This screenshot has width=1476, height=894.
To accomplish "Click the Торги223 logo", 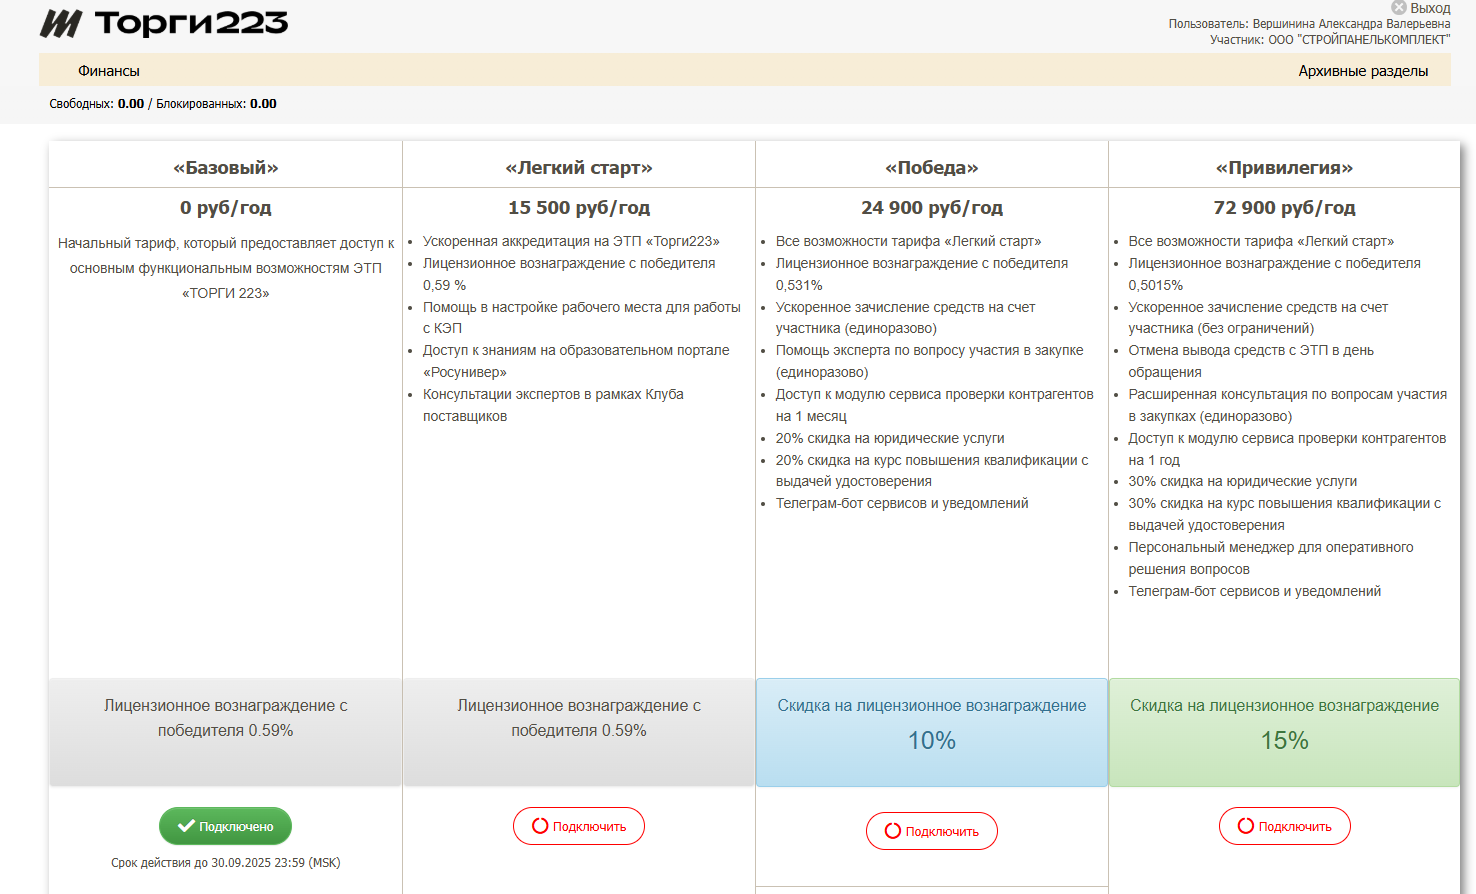I will click(164, 23).
